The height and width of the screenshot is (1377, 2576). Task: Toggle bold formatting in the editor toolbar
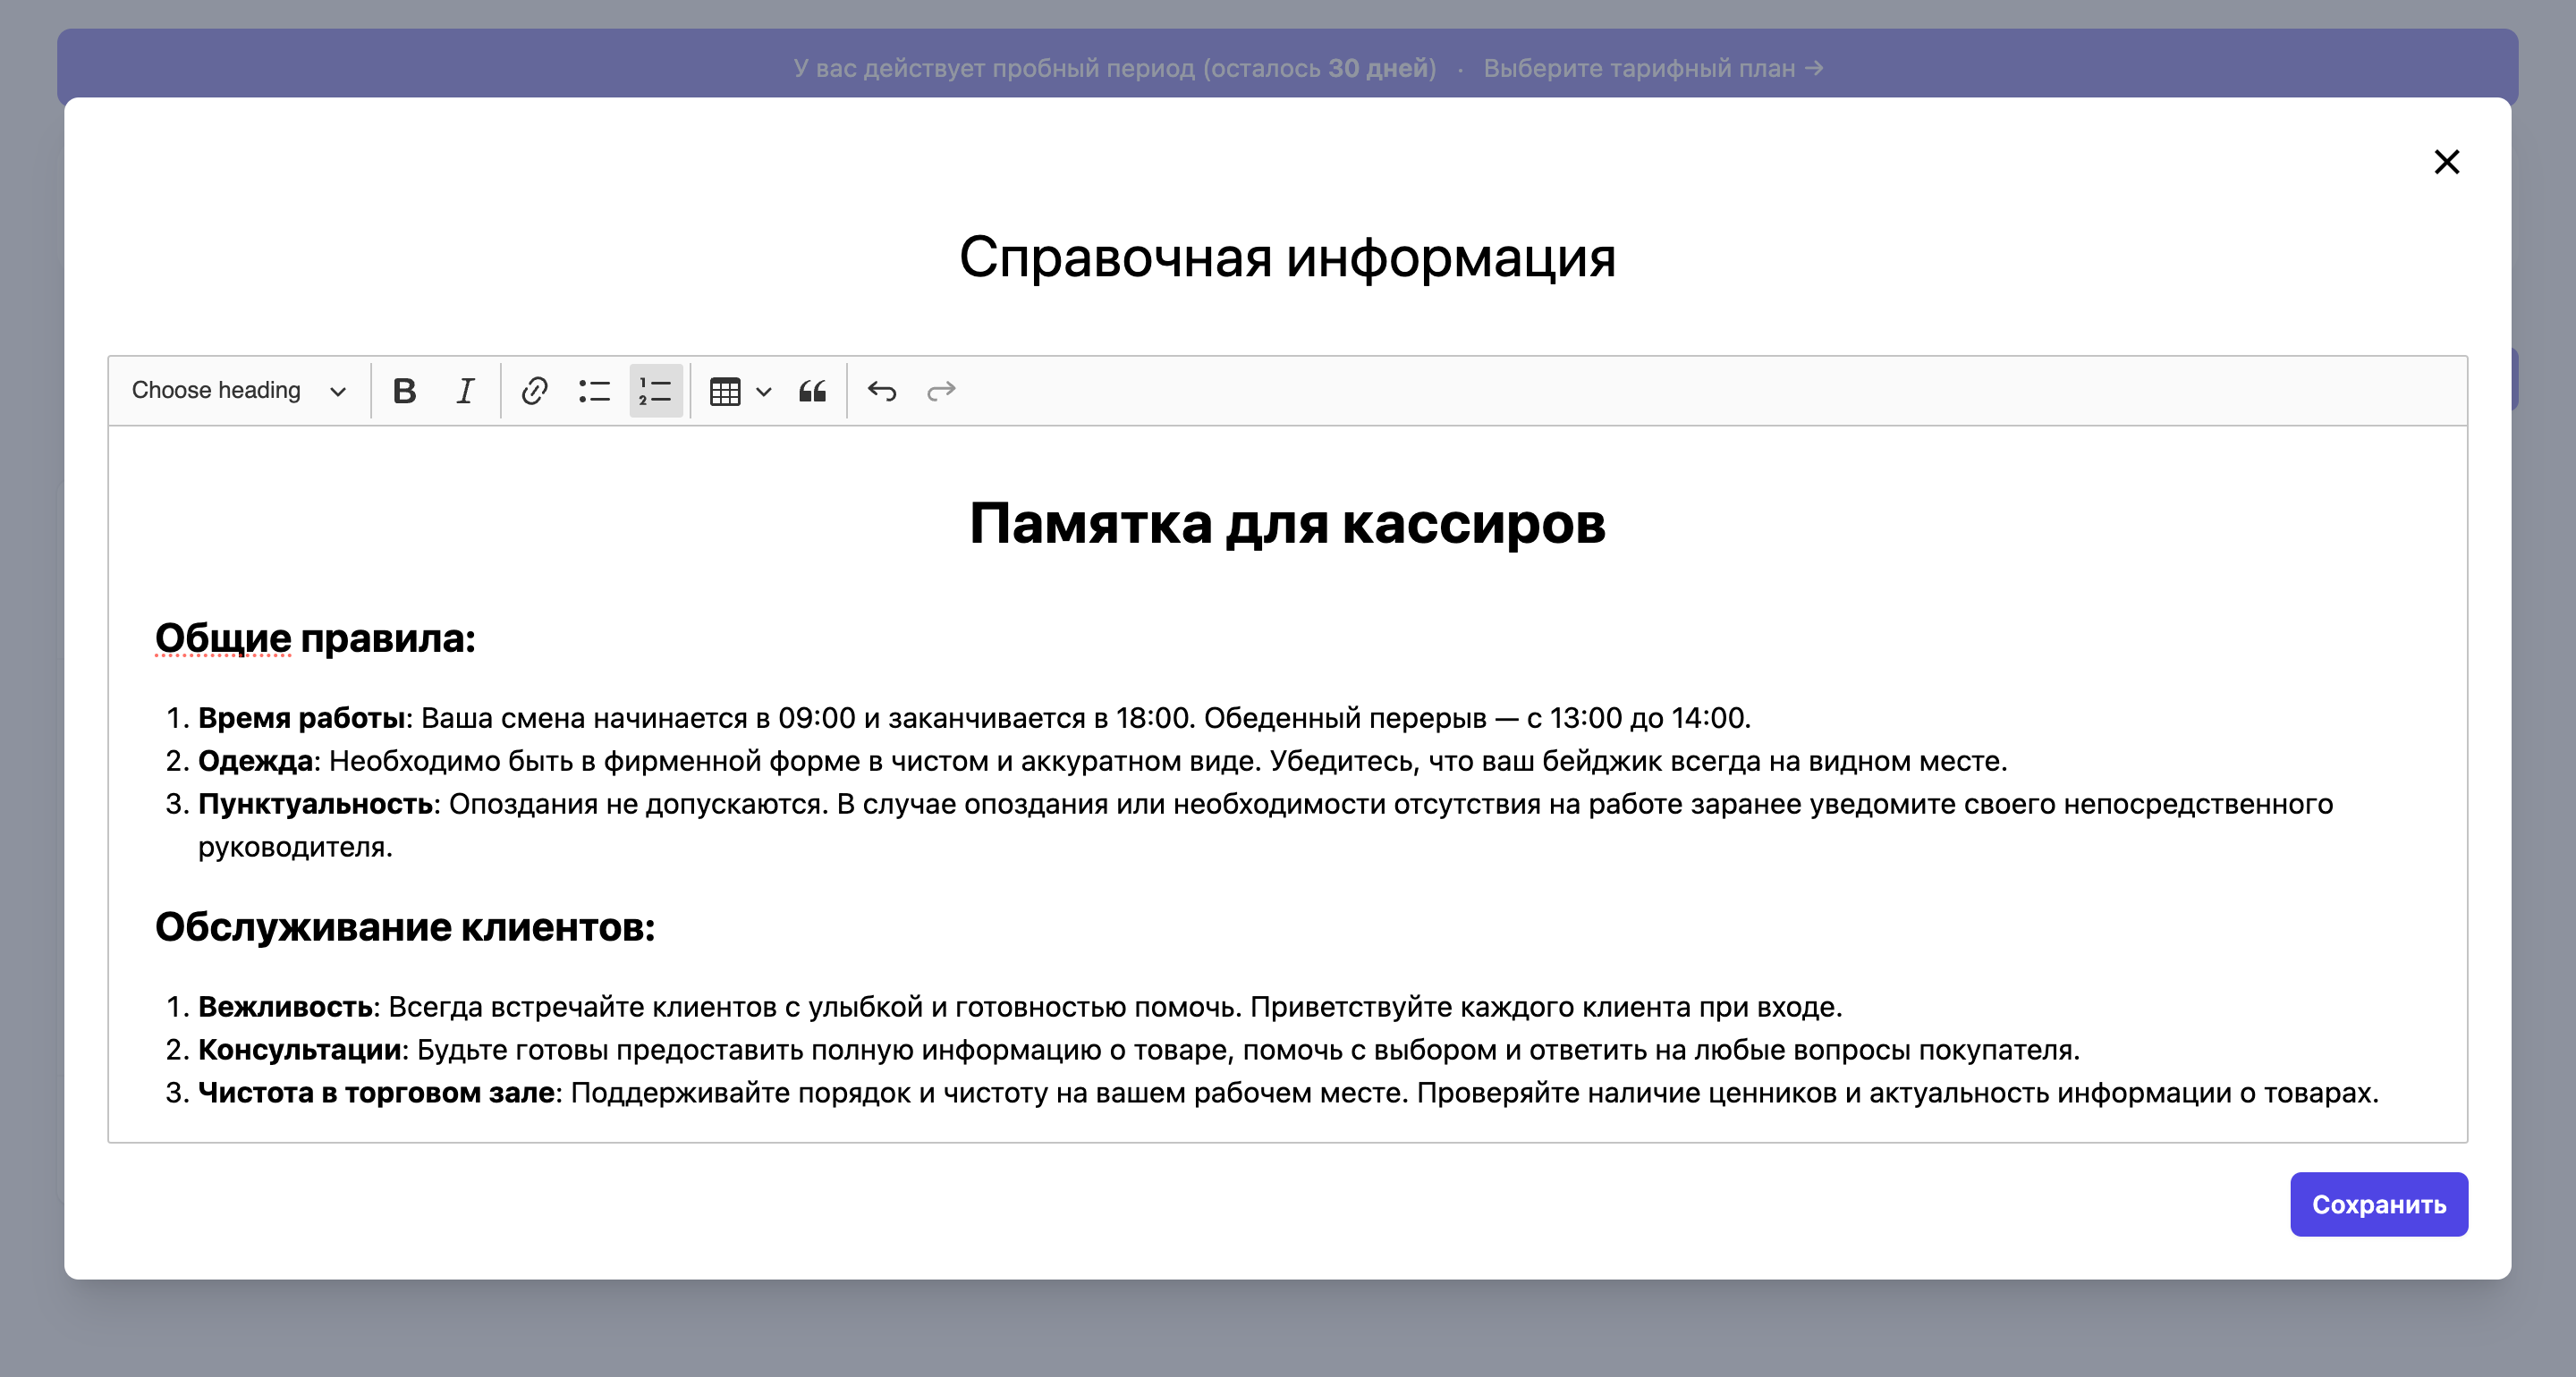404,391
